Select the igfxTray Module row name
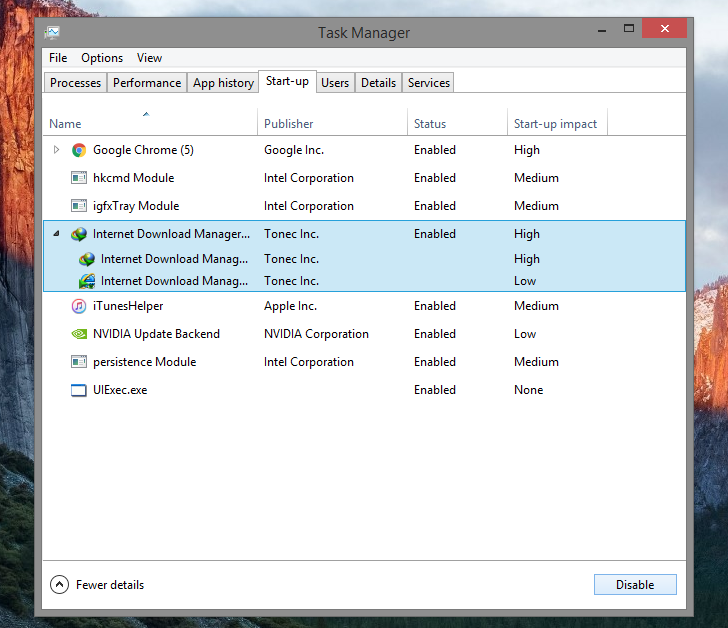This screenshot has height=628, width=728. pos(136,206)
